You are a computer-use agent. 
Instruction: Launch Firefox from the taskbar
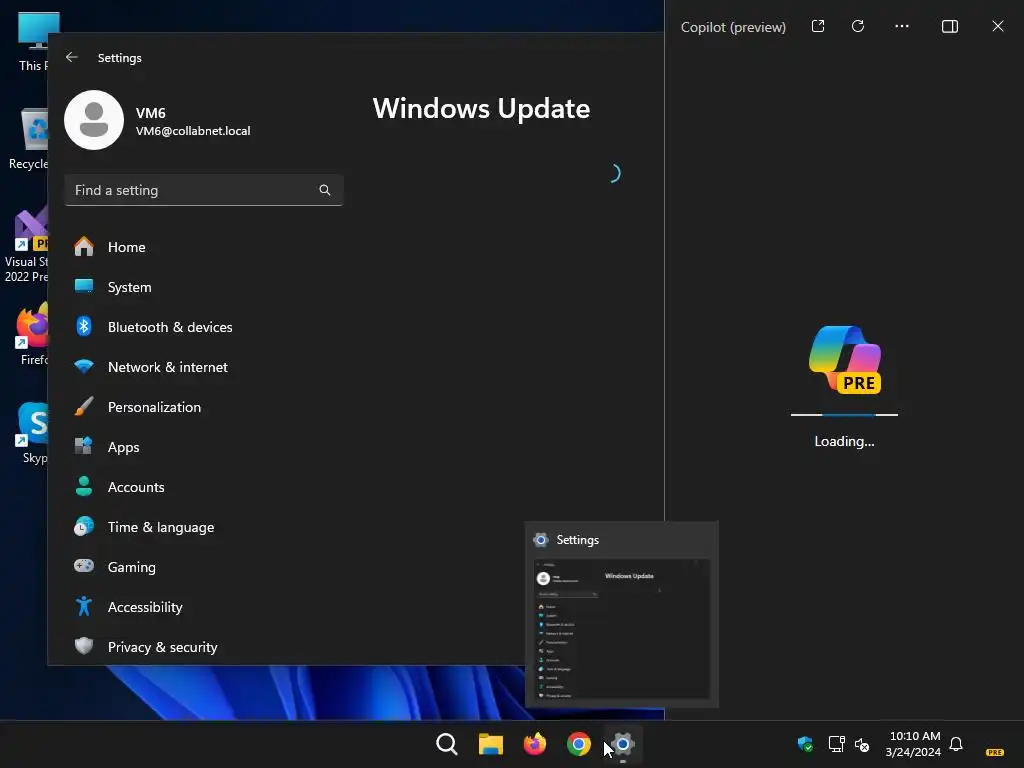click(x=535, y=744)
